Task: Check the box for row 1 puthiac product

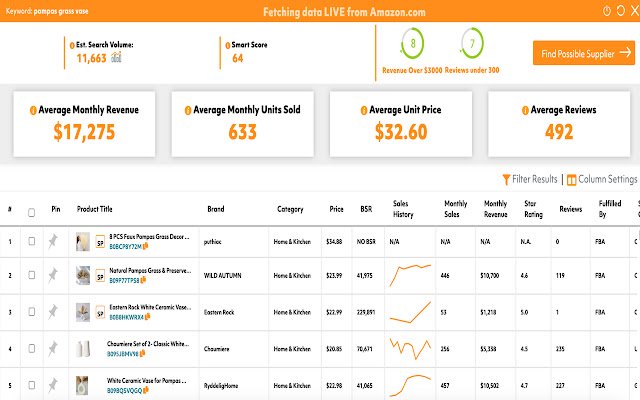Action: coord(31,241)
